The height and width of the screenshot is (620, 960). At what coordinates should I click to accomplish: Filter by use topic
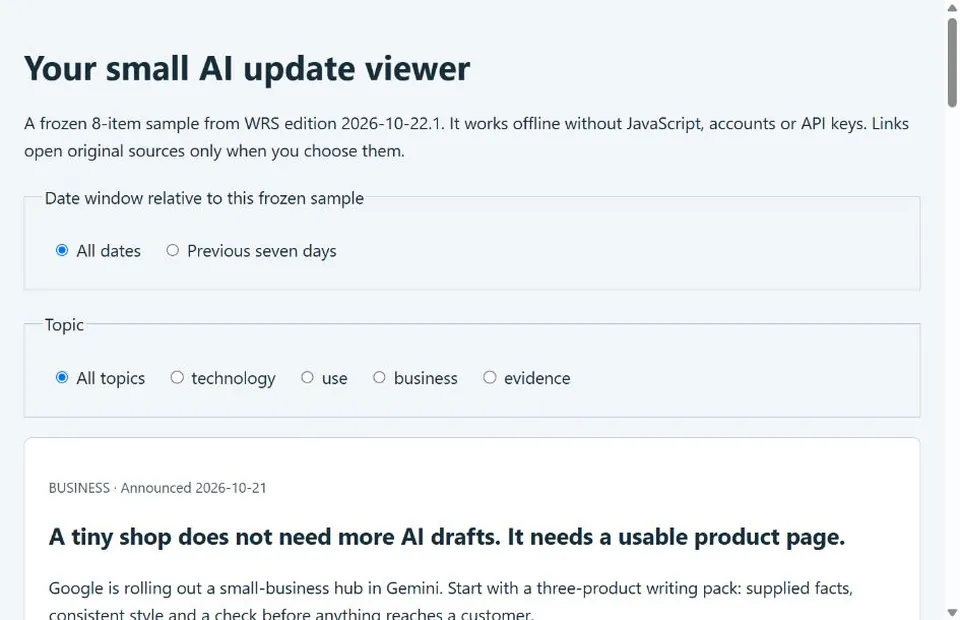point(307,378)
